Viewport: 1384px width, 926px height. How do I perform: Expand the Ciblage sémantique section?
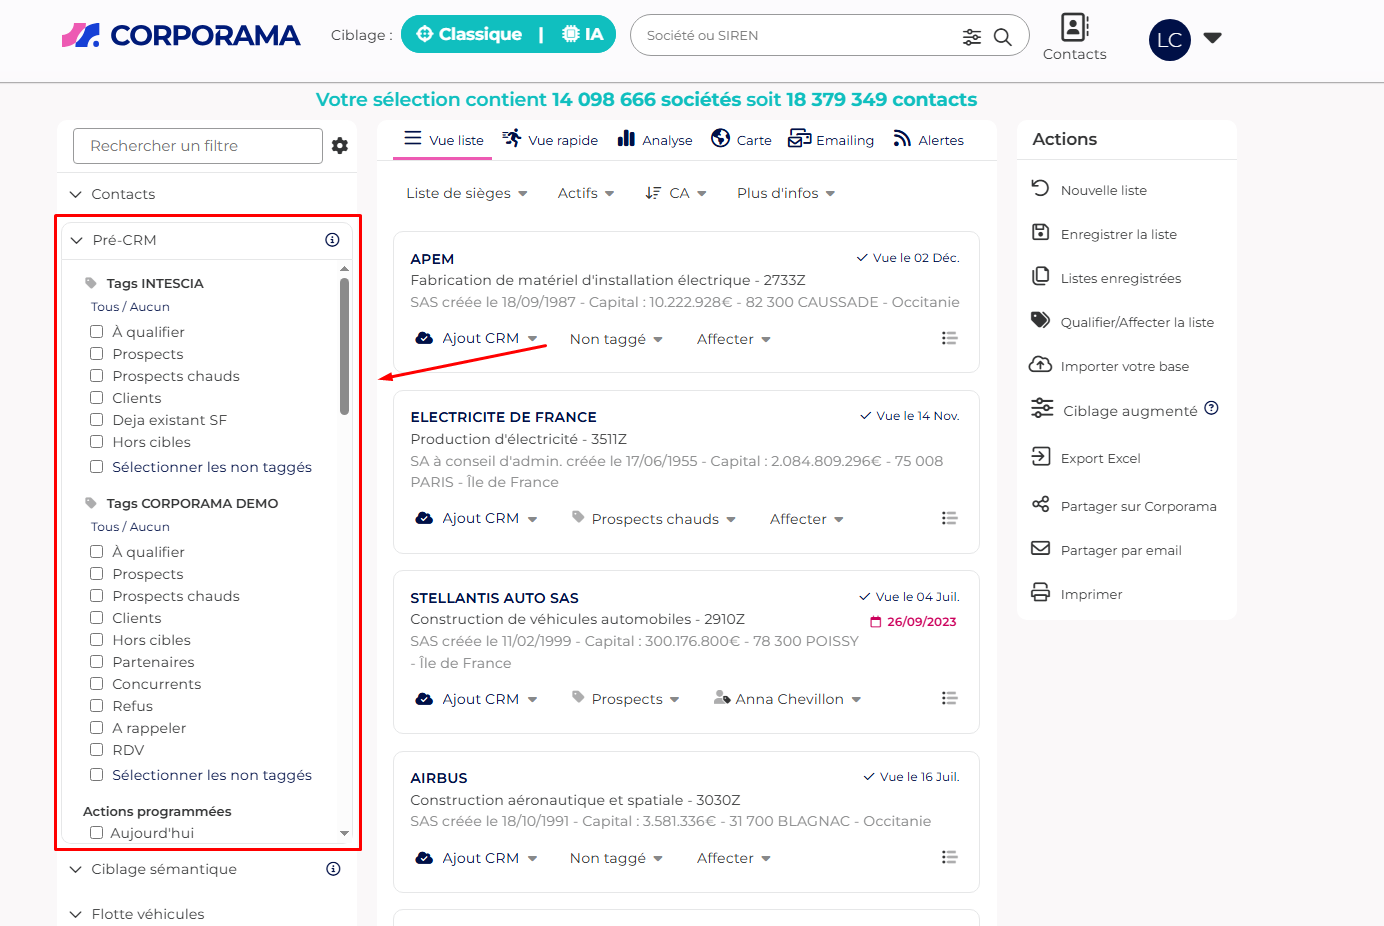(164, 869)
